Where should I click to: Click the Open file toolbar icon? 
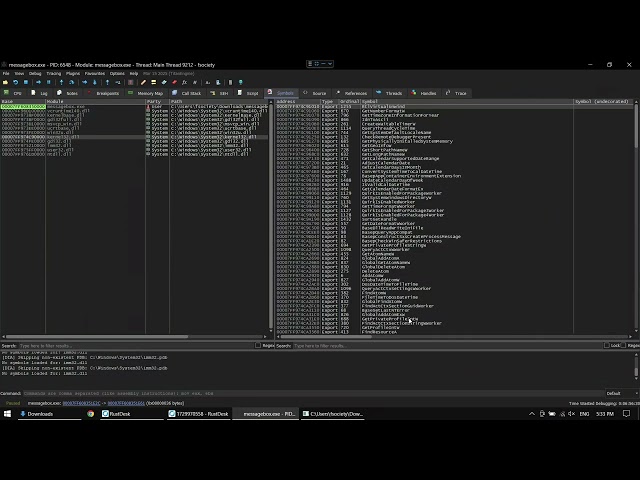tap(5, 82)
